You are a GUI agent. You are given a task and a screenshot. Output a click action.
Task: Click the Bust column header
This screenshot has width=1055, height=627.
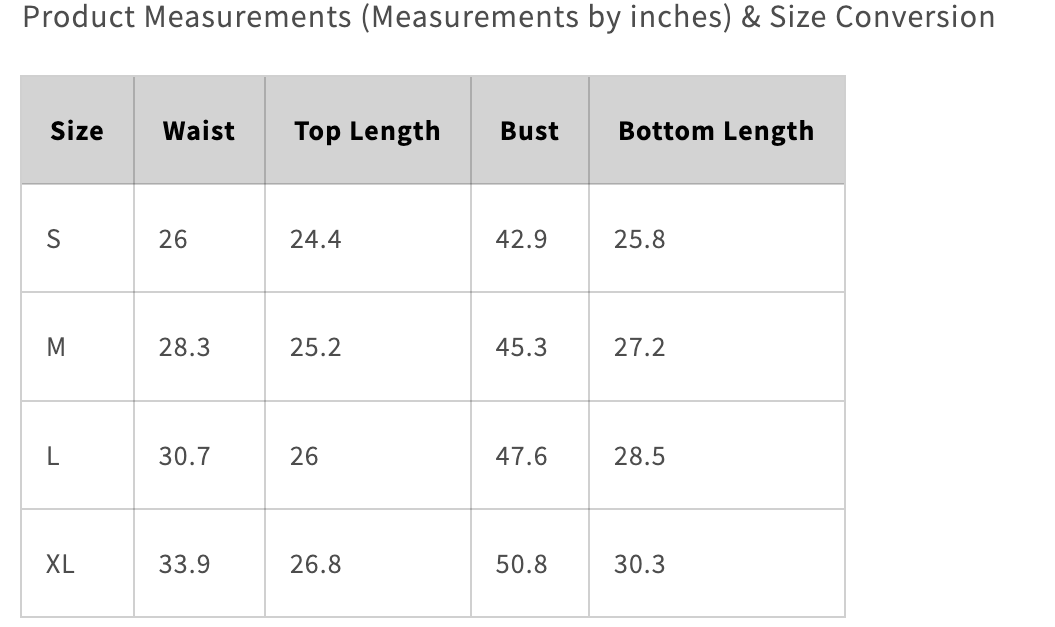(x=529, y=131)
